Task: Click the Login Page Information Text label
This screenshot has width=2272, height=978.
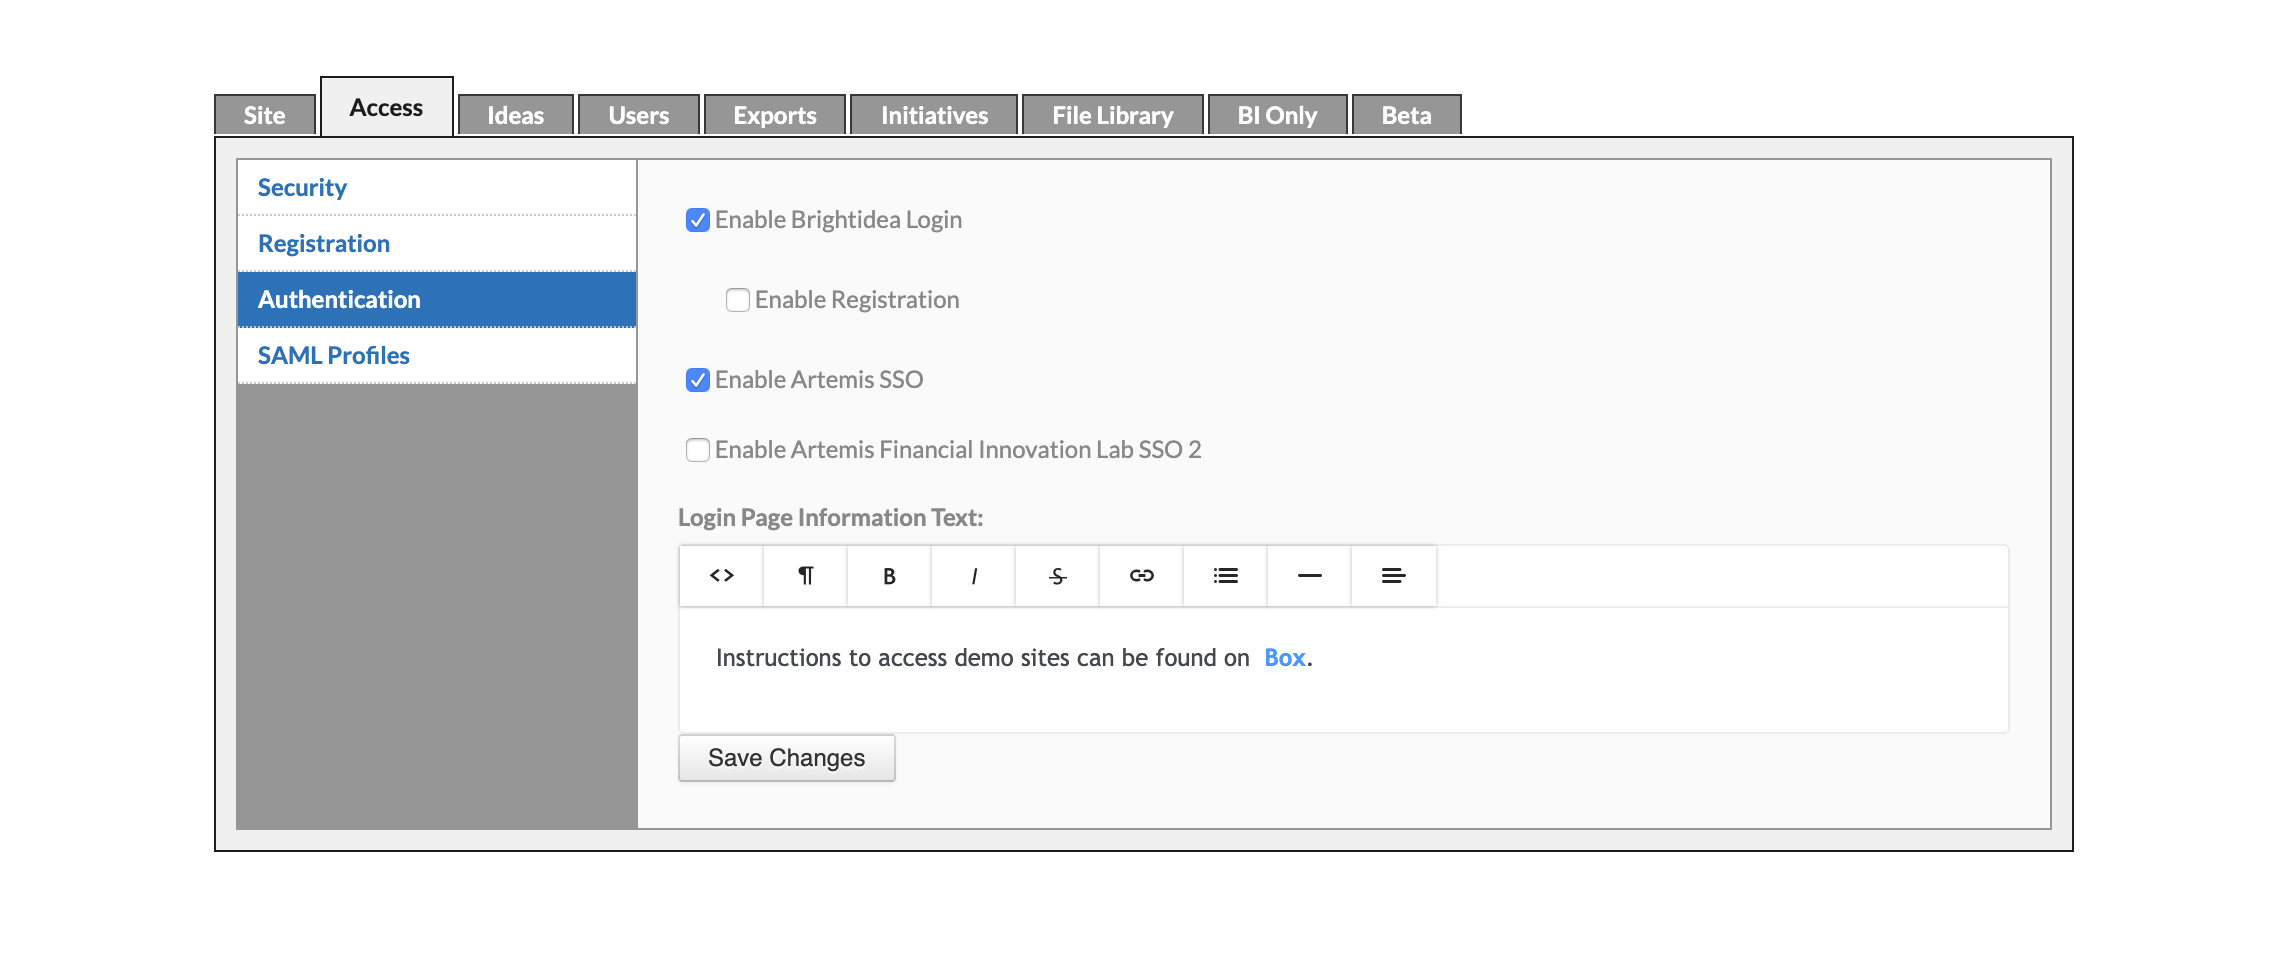Action: [831, 517]
